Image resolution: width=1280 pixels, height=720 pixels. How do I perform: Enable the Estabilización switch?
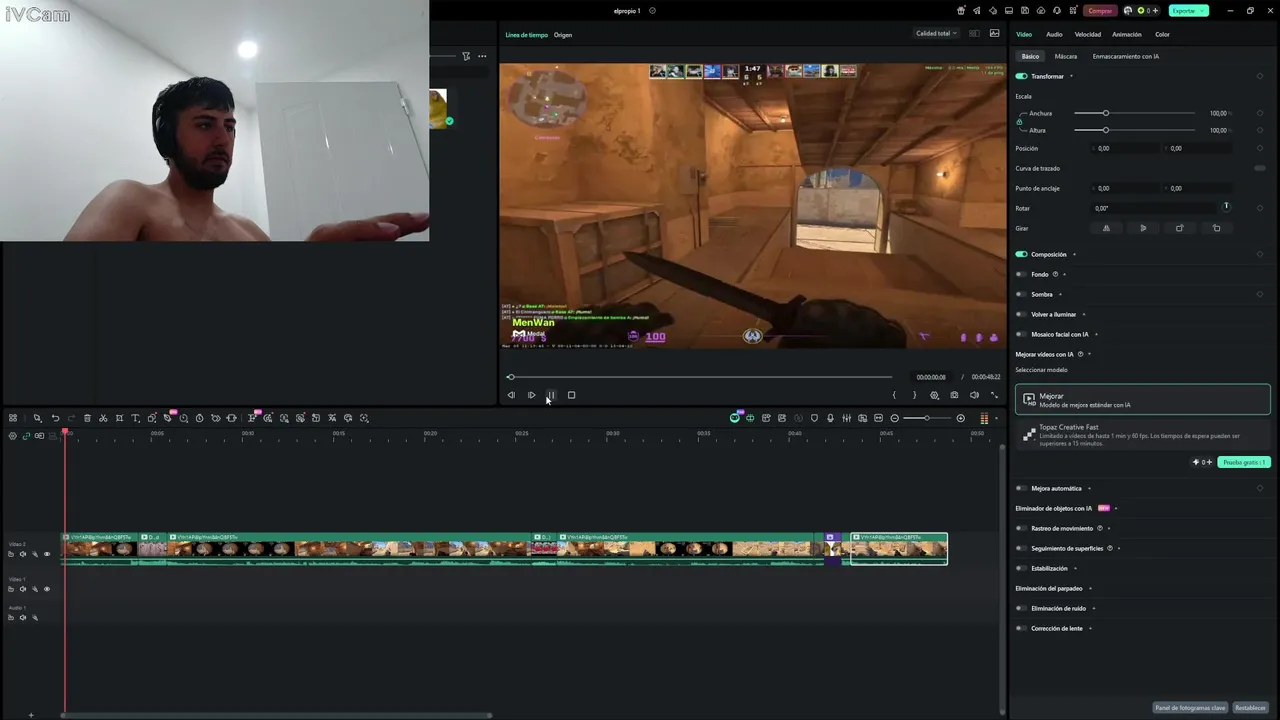coord(1021,568)
